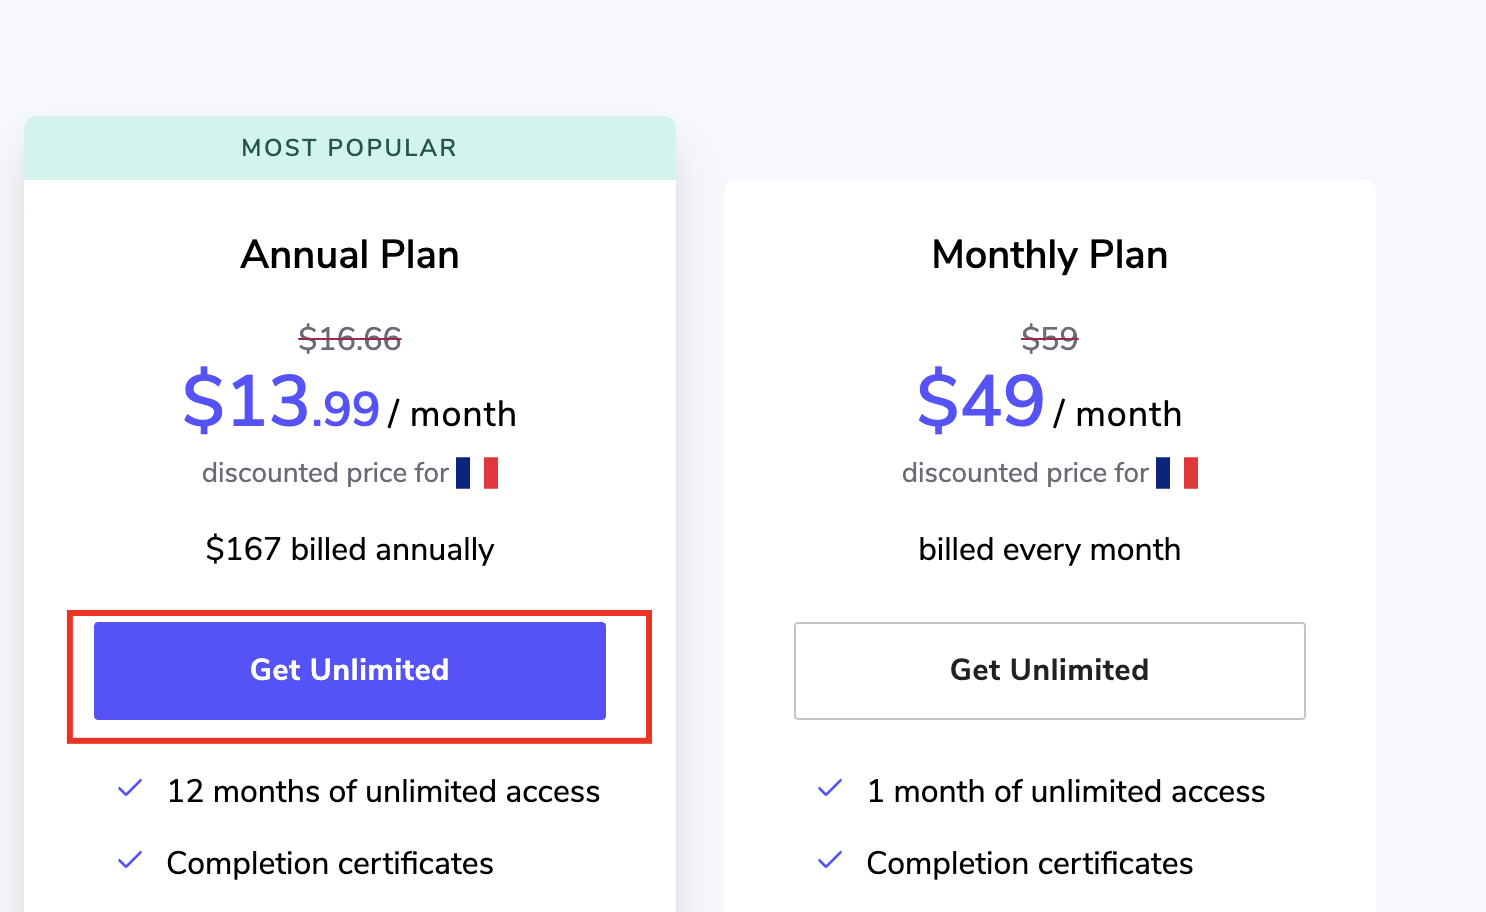This screenshot has width=1486, height=912.
Task: Click checkmark beside 12 months of unlimited access
Action: tap(130, 788)
